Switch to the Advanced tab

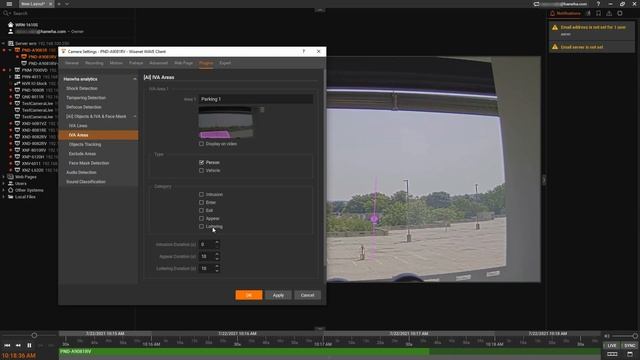(x=158, y=63)
